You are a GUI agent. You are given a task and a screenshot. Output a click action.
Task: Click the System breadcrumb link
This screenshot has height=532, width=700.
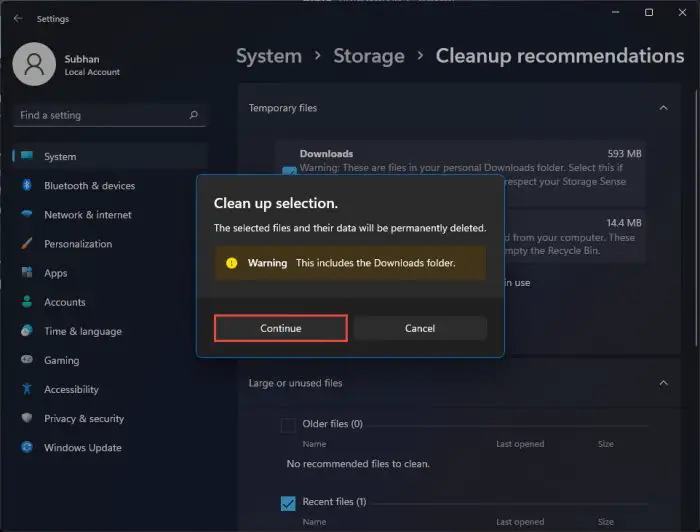pyautogui.click(x=269, y=56)
